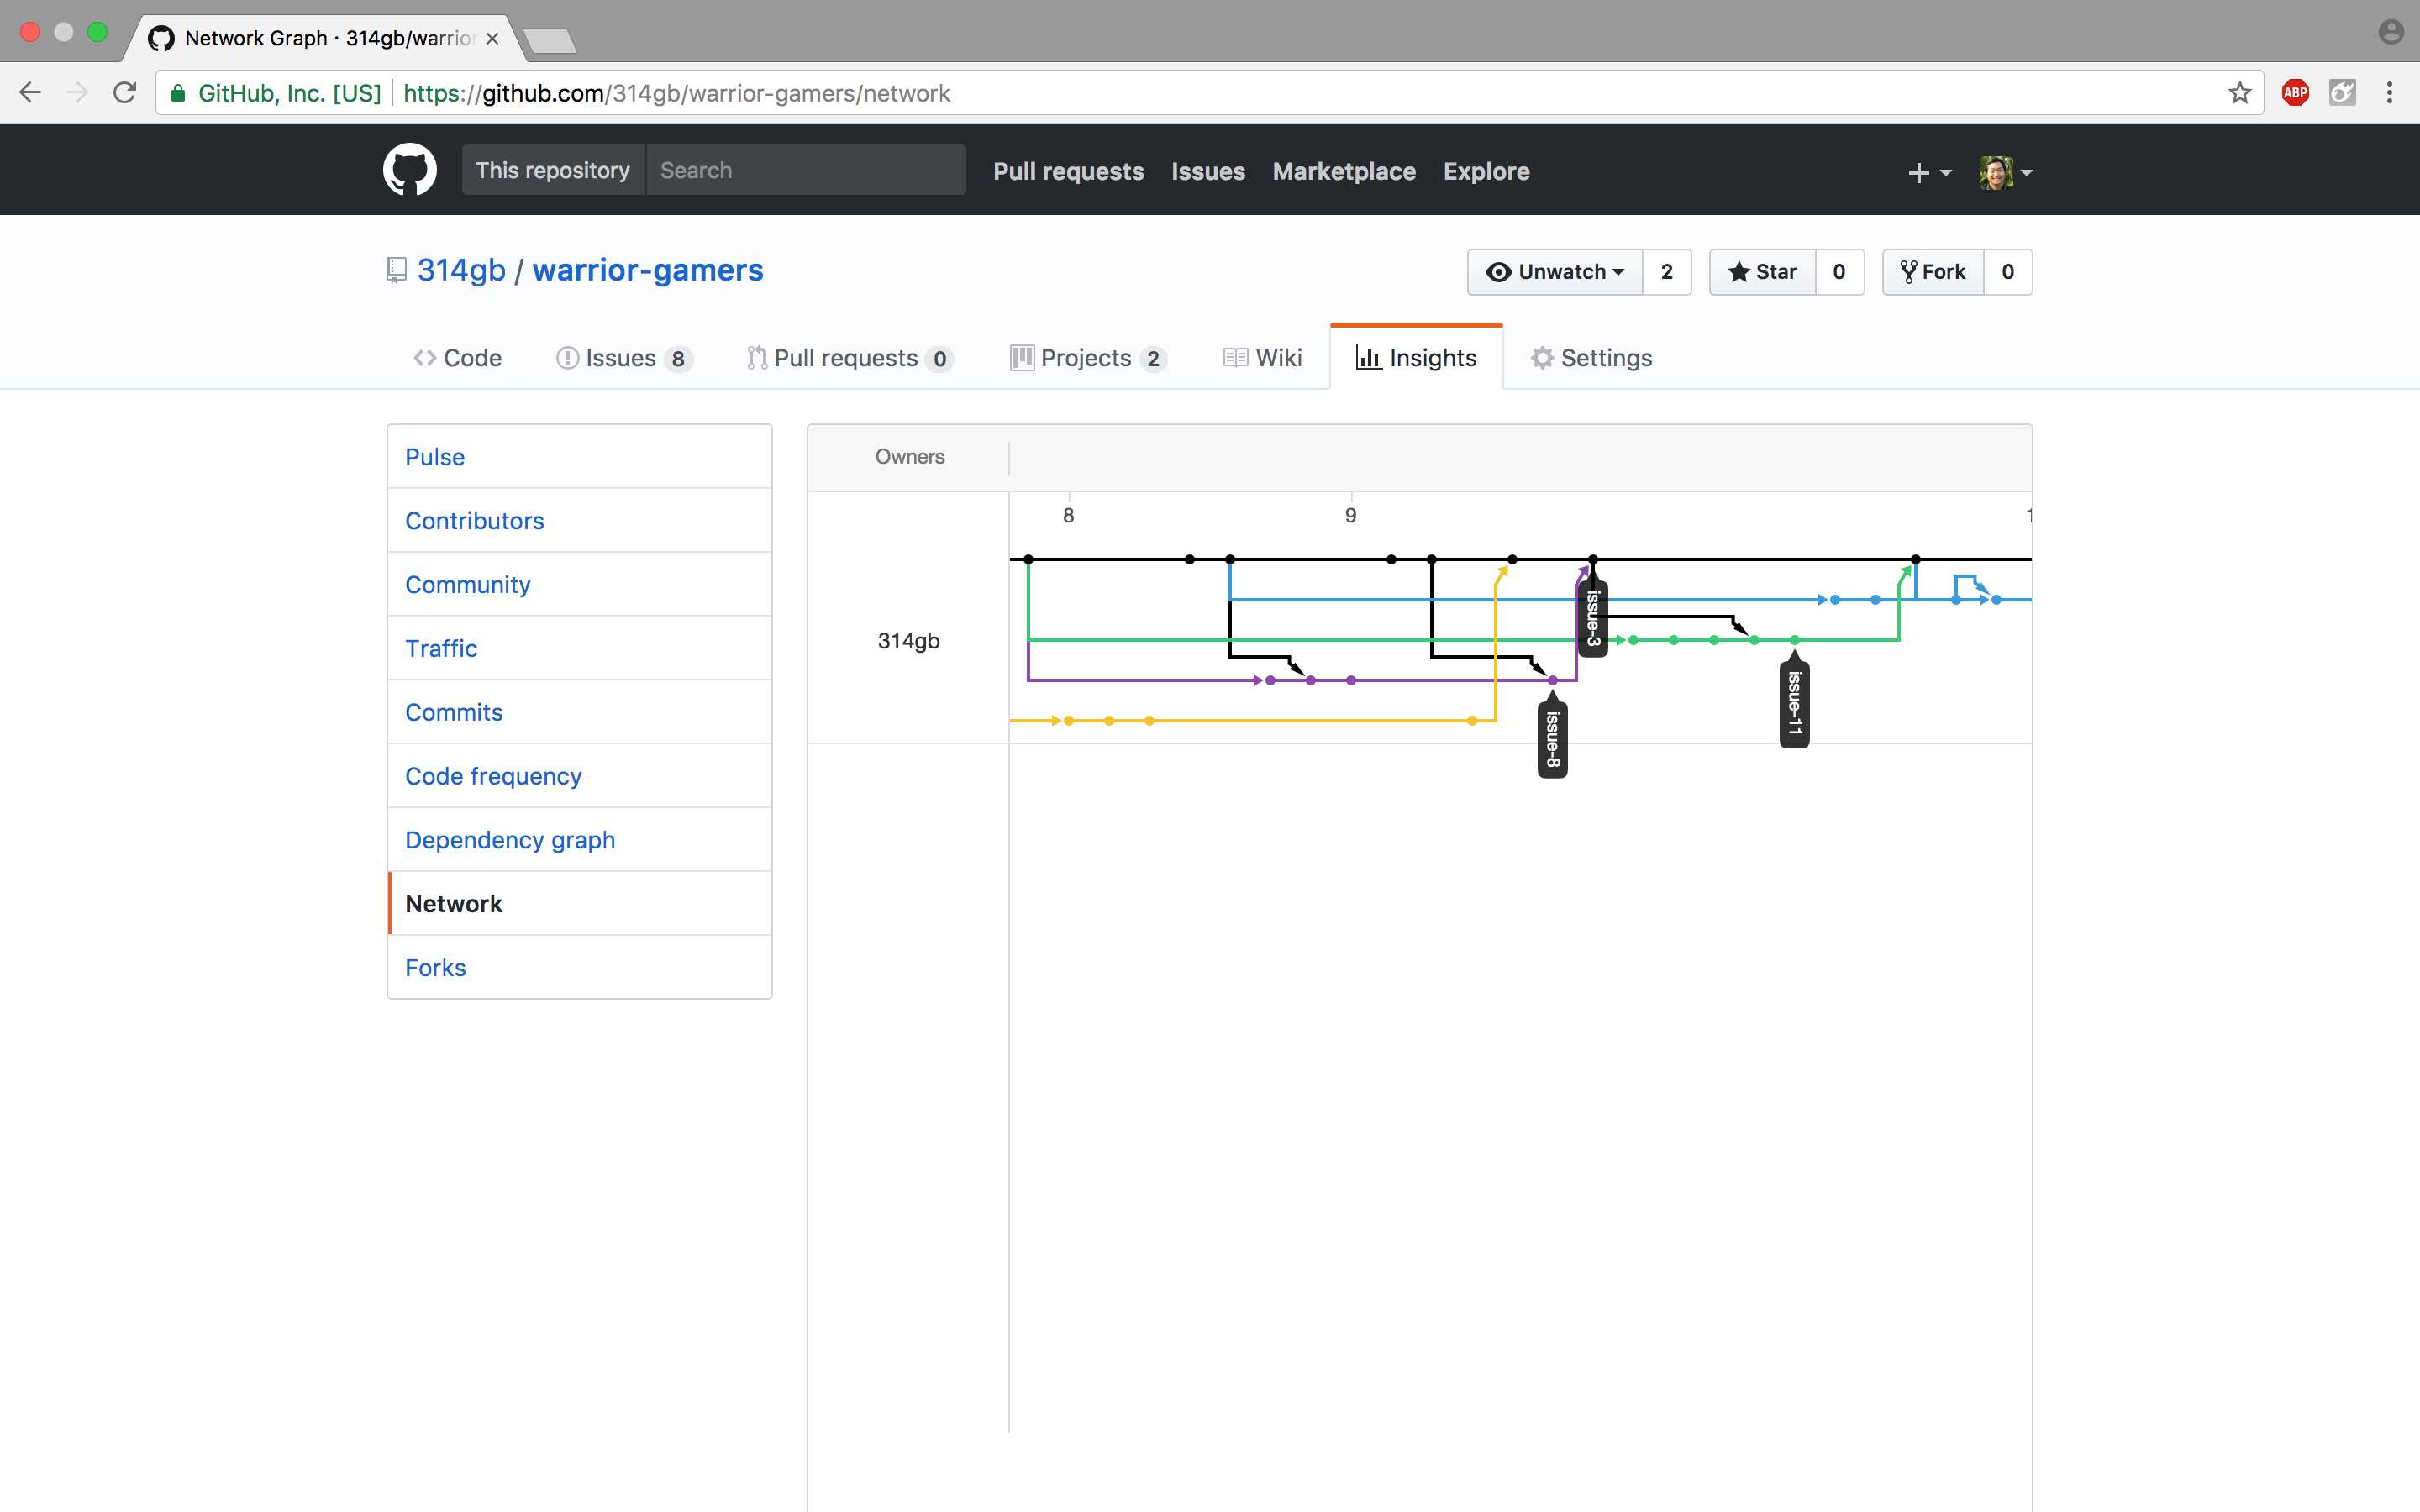This screenshot has width=2420, height=1512.
Task: Open Traffic in the Insights sidebar
Action: 579,648
